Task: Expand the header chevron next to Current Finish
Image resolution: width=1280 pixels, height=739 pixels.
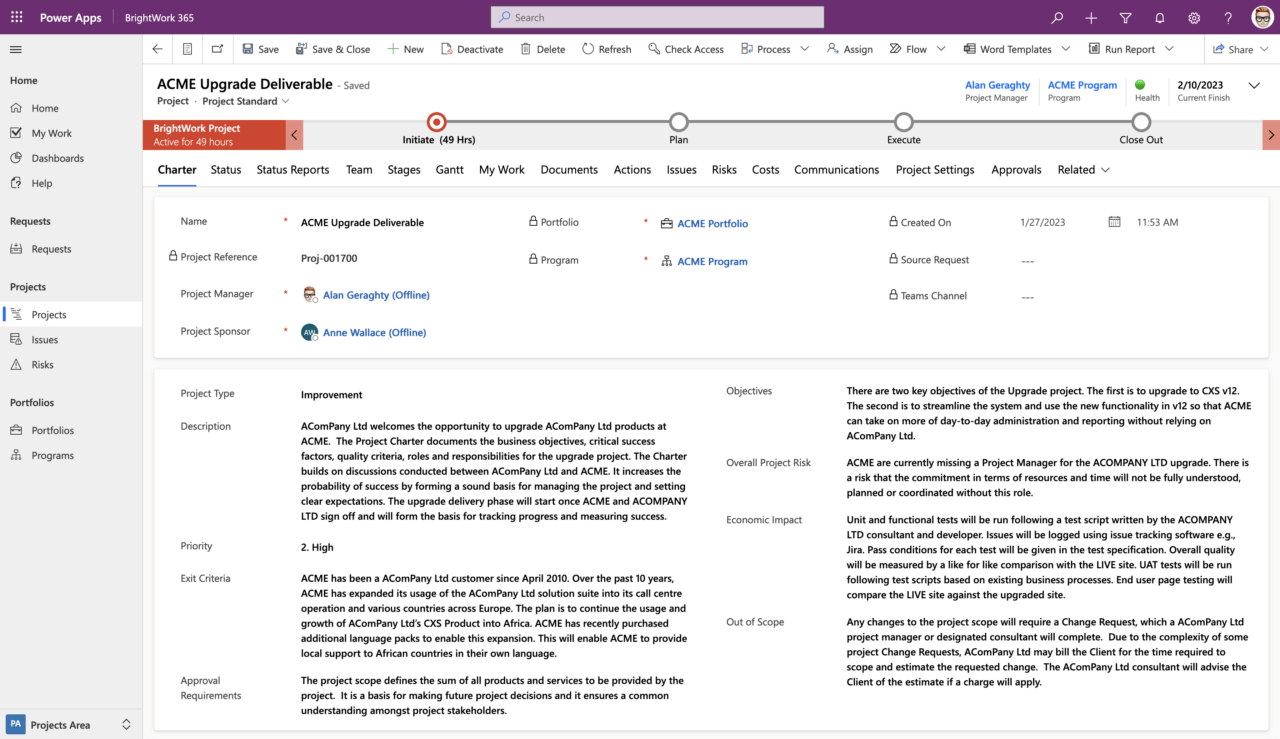Action: click(x=1254, y=86)
